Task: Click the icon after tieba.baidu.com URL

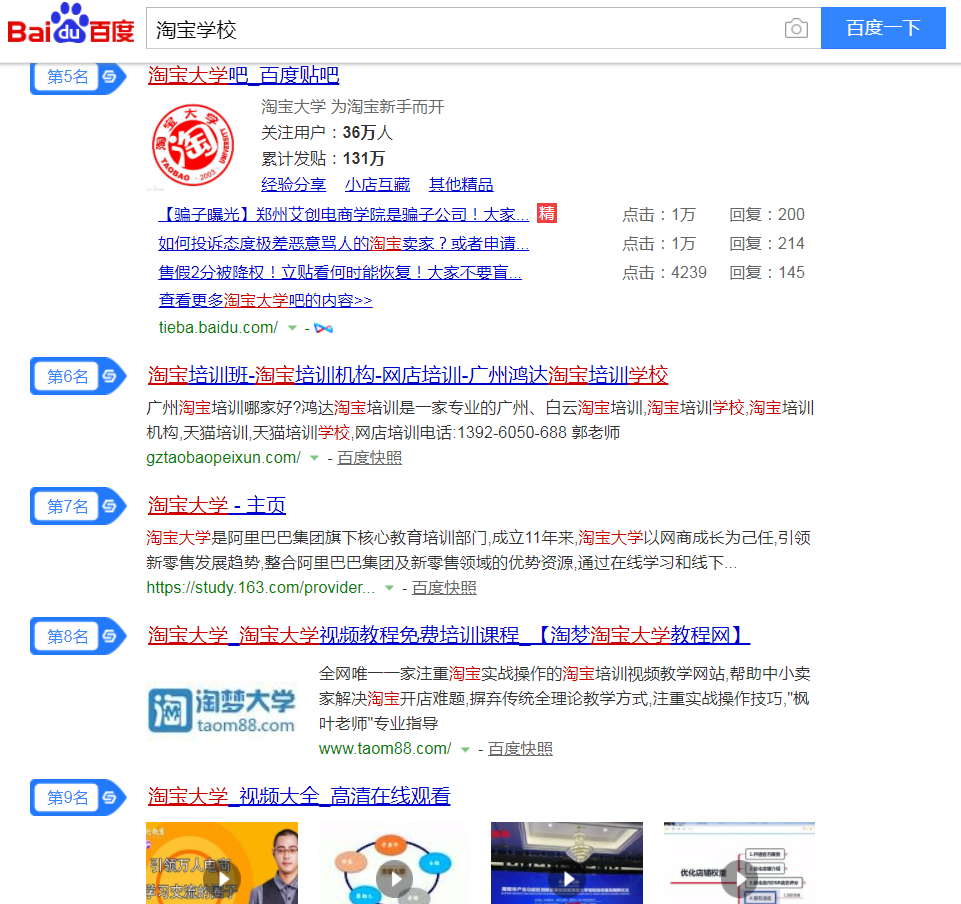Action: 323,329
